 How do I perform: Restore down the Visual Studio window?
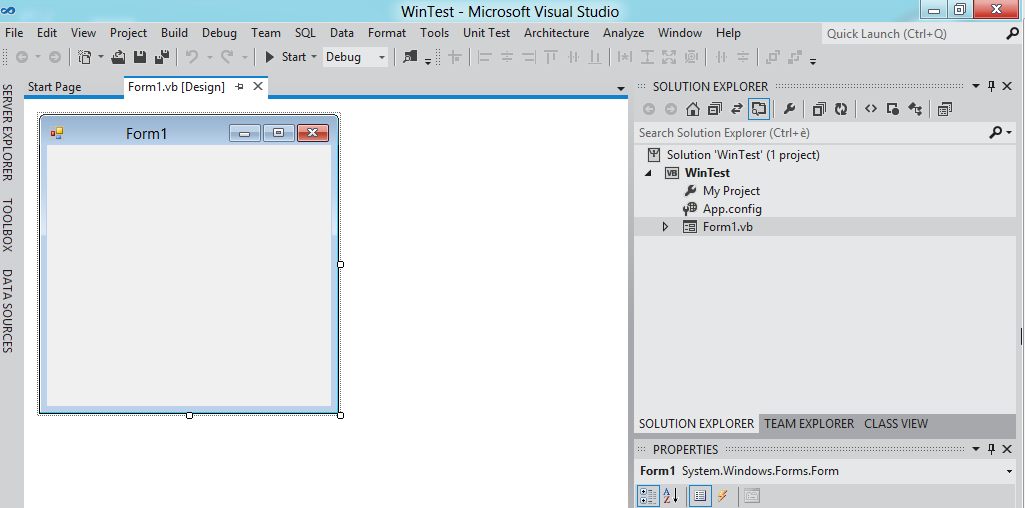[x=959, y=9]
